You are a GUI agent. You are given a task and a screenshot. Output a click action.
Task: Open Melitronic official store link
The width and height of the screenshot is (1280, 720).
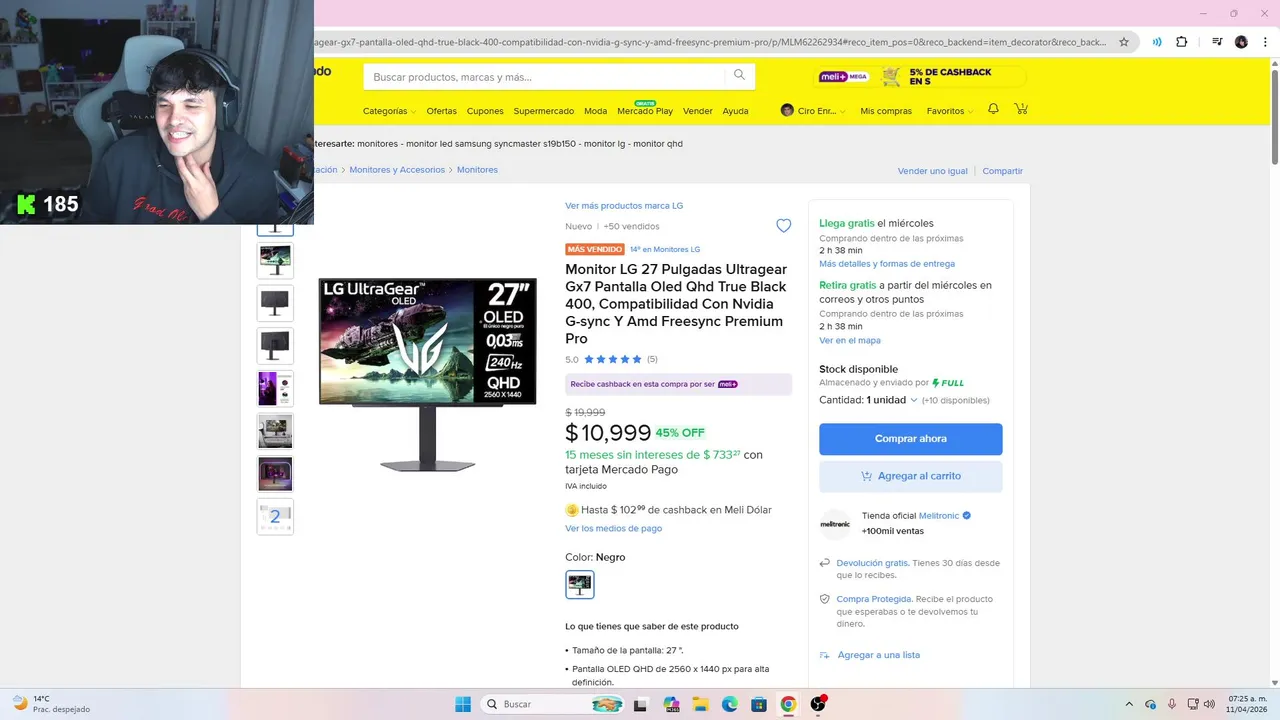point(939,516)
